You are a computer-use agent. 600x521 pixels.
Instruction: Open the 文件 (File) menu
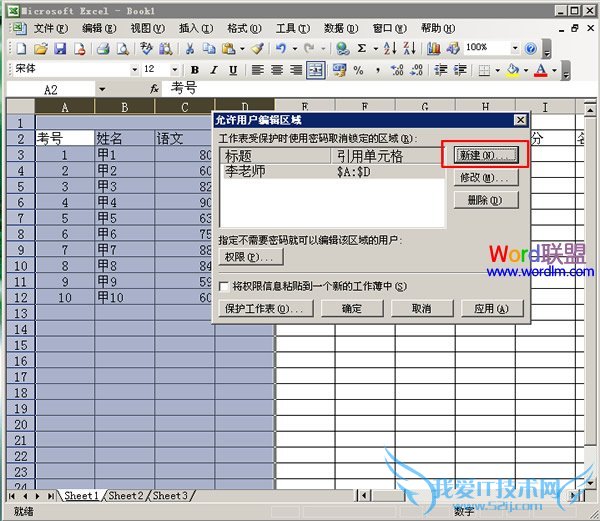click(x=51, y=28)
